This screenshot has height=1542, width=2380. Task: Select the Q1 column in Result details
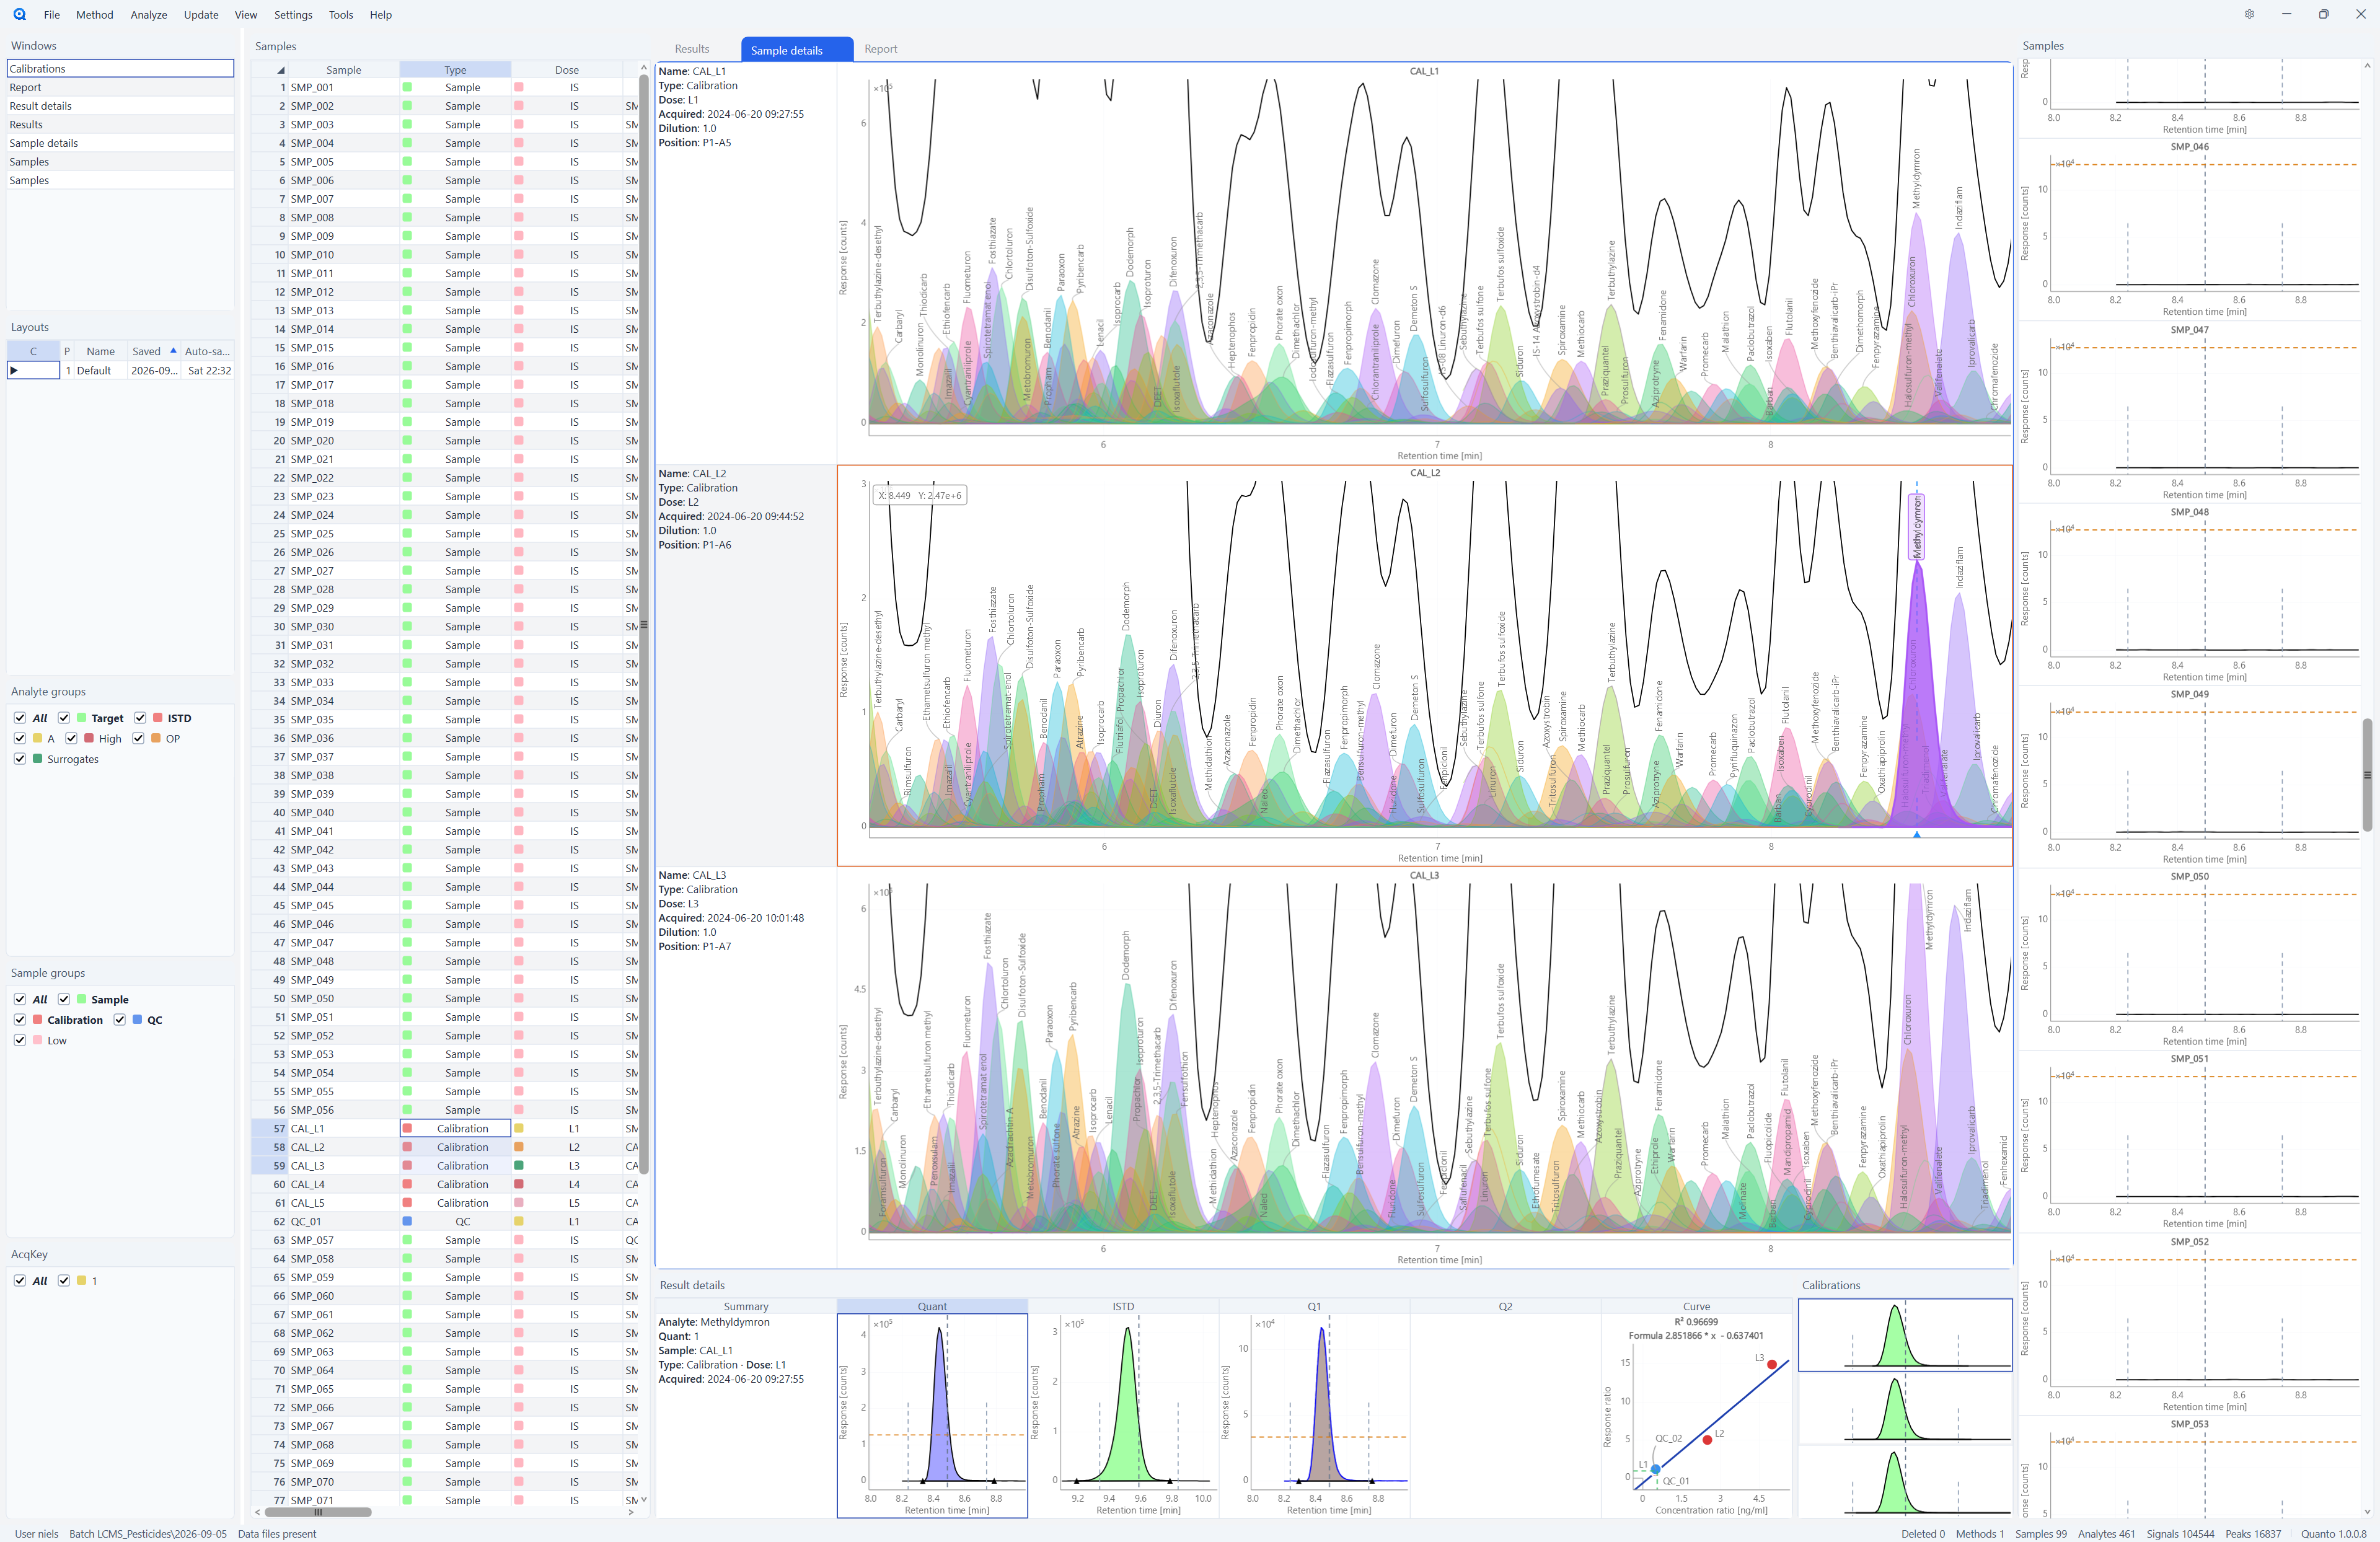[1314, 1306]
